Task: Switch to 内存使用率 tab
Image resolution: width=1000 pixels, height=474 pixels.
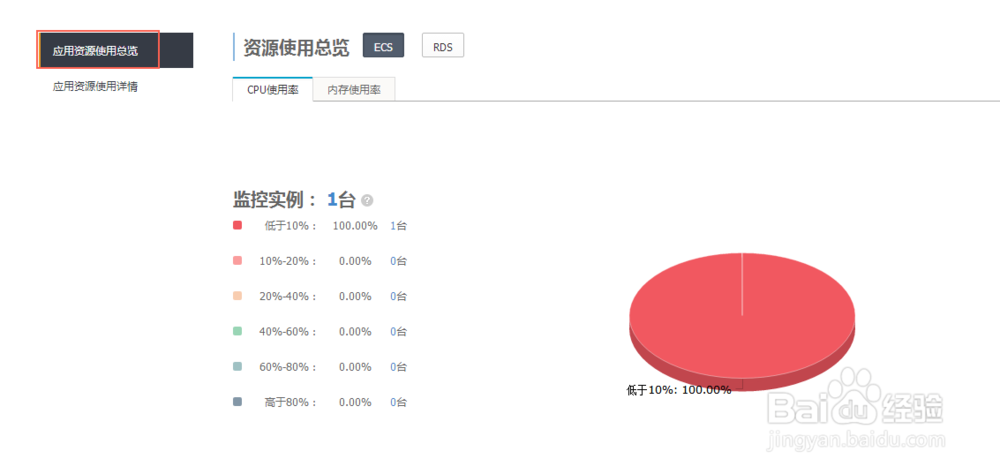Action: tap(354, 89)
